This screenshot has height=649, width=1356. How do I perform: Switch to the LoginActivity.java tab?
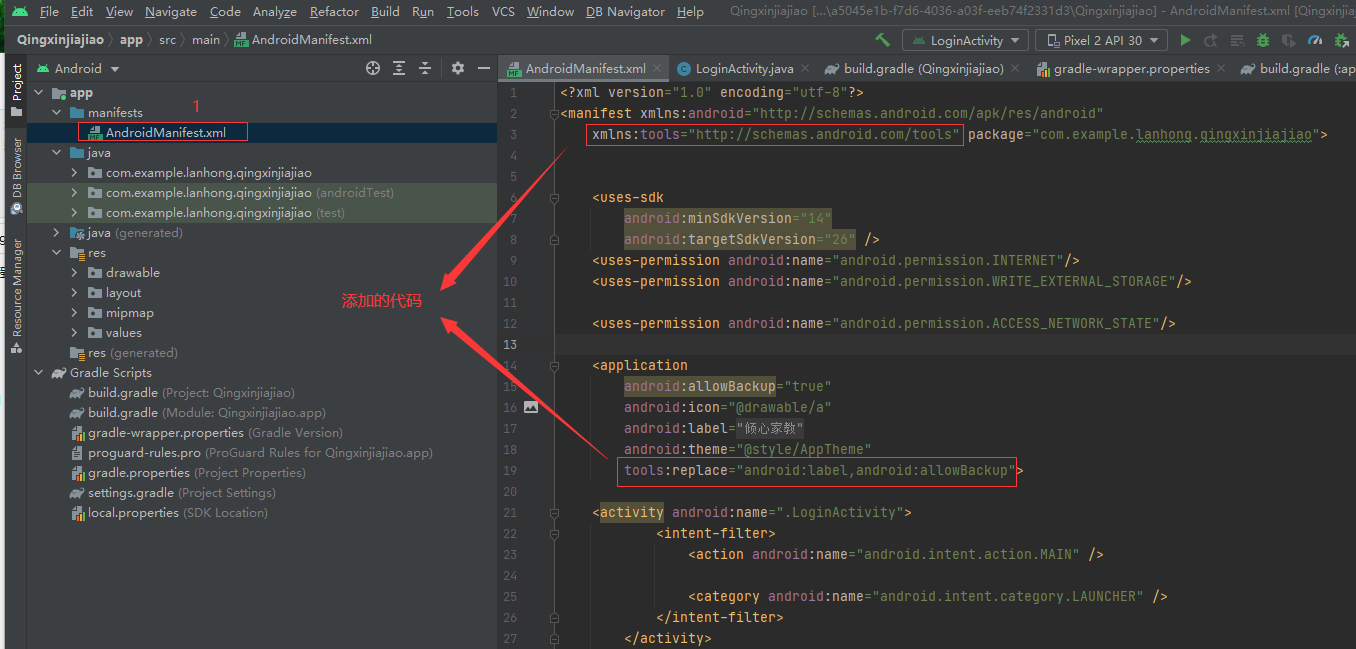[x=744, y=69]
